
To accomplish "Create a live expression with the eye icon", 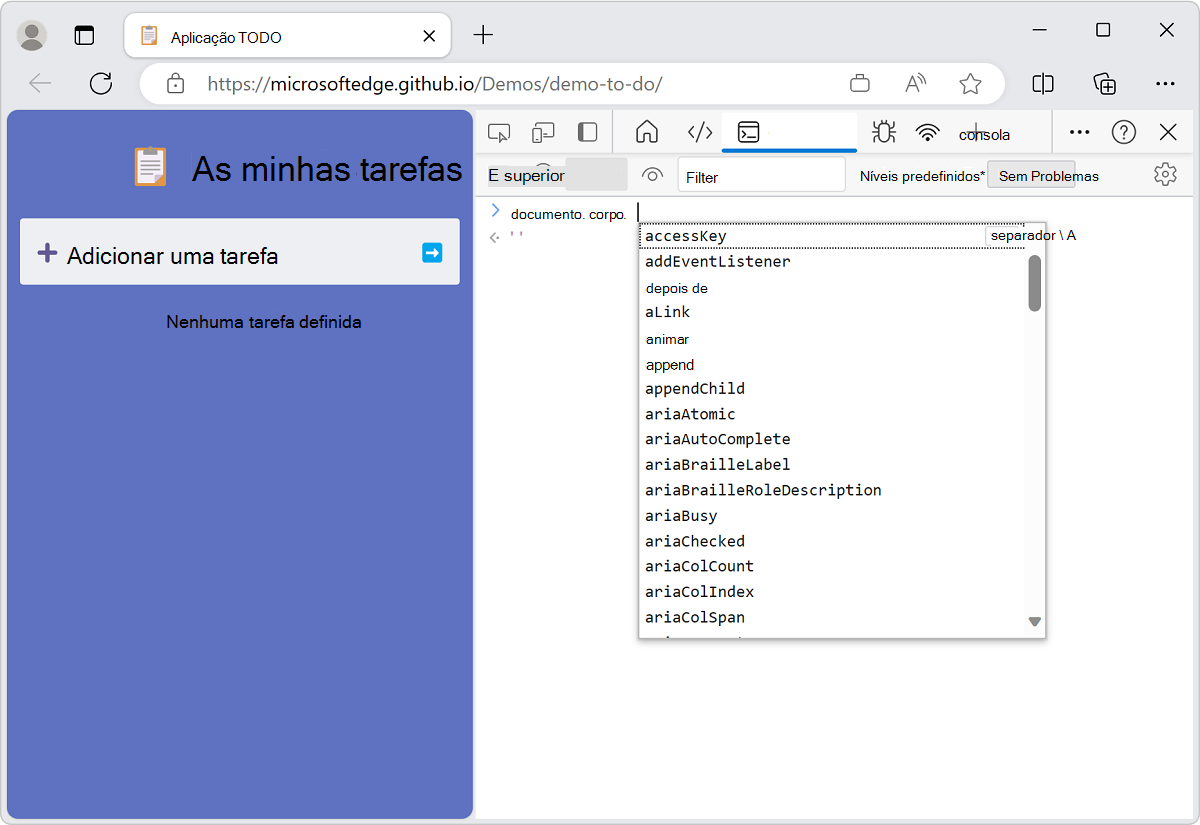I will [651, 174].
